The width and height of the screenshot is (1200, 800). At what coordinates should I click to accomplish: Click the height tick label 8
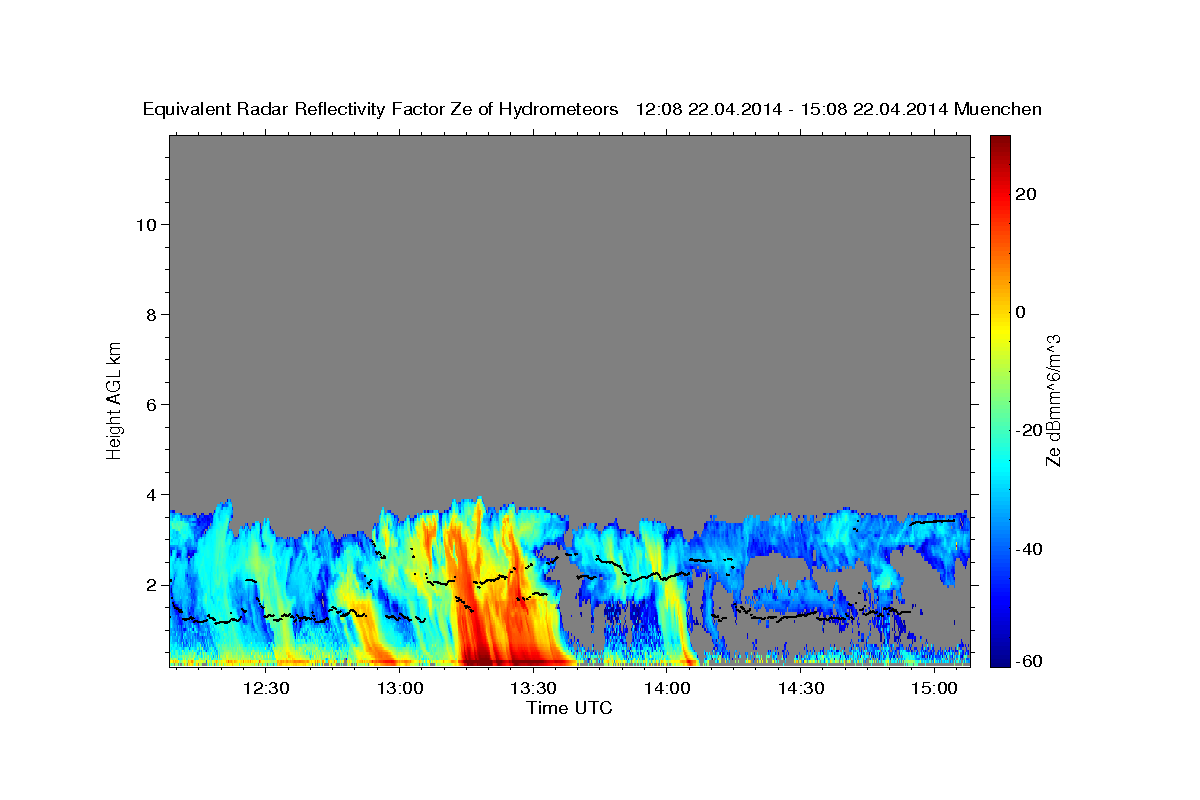[x=151, y=314]
